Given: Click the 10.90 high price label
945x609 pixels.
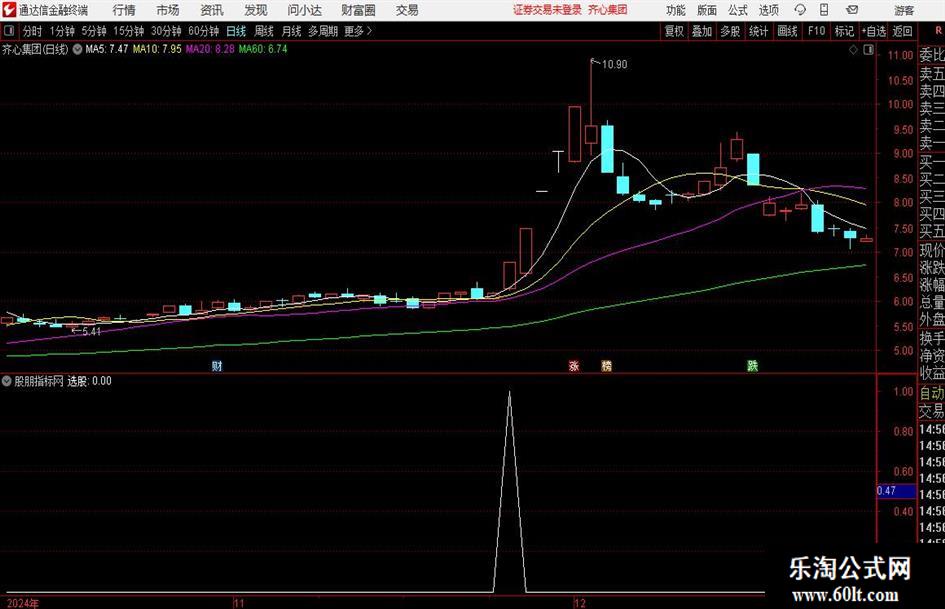Looking at the screenshot, I should (x=615, y=65).
